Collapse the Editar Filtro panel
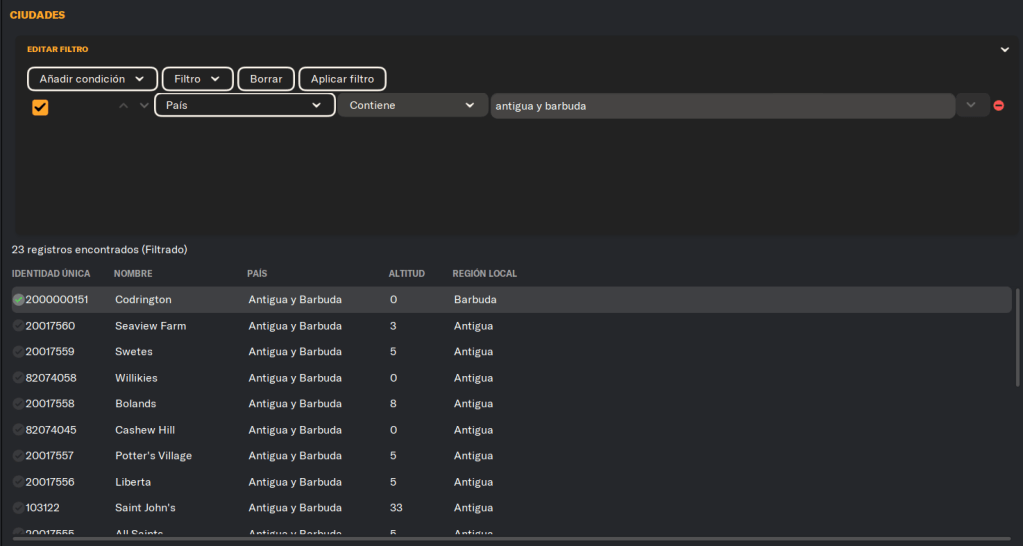The width and height of the screenshot is (1023, 546). [x=1005, y=49]
